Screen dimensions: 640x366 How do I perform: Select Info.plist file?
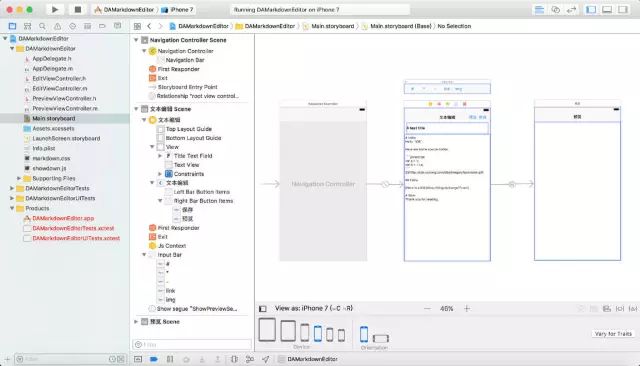point(44,149)
